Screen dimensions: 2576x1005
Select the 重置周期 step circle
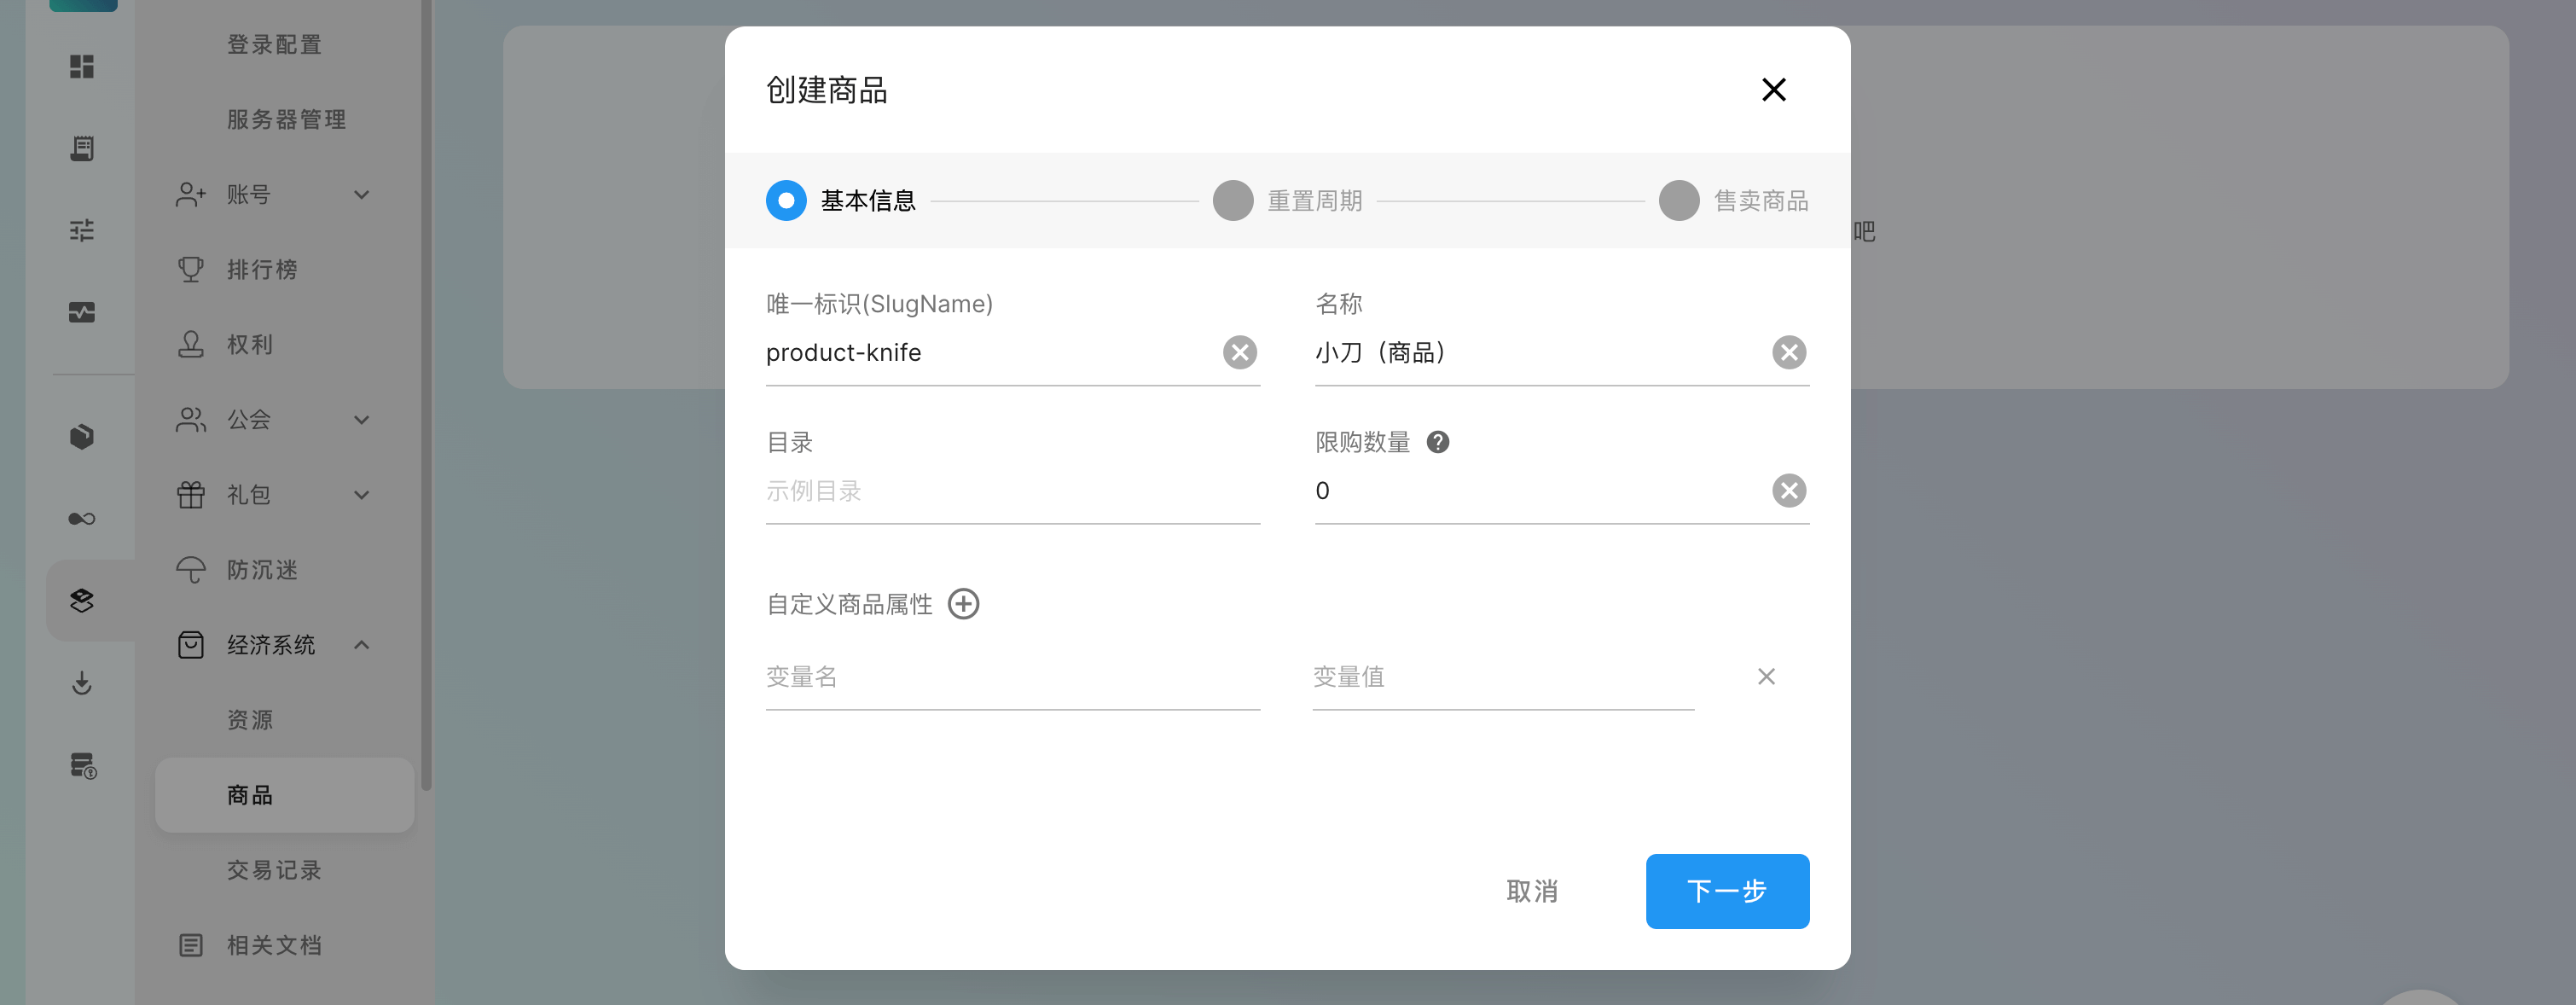1232,201
